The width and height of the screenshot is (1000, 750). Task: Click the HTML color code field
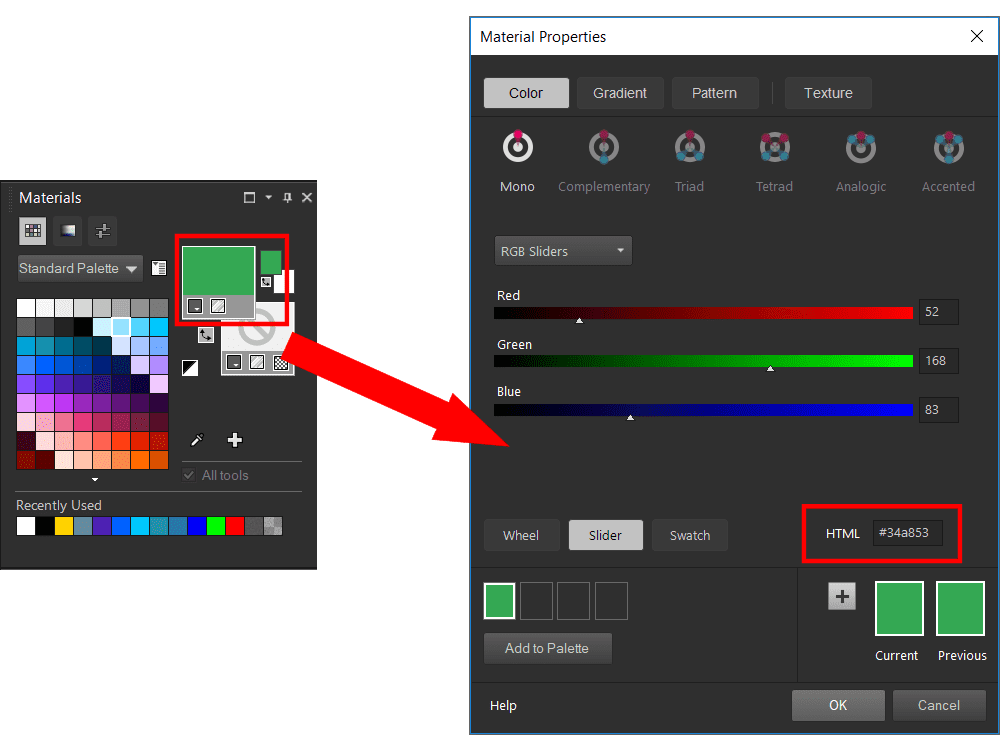(906, 533)
